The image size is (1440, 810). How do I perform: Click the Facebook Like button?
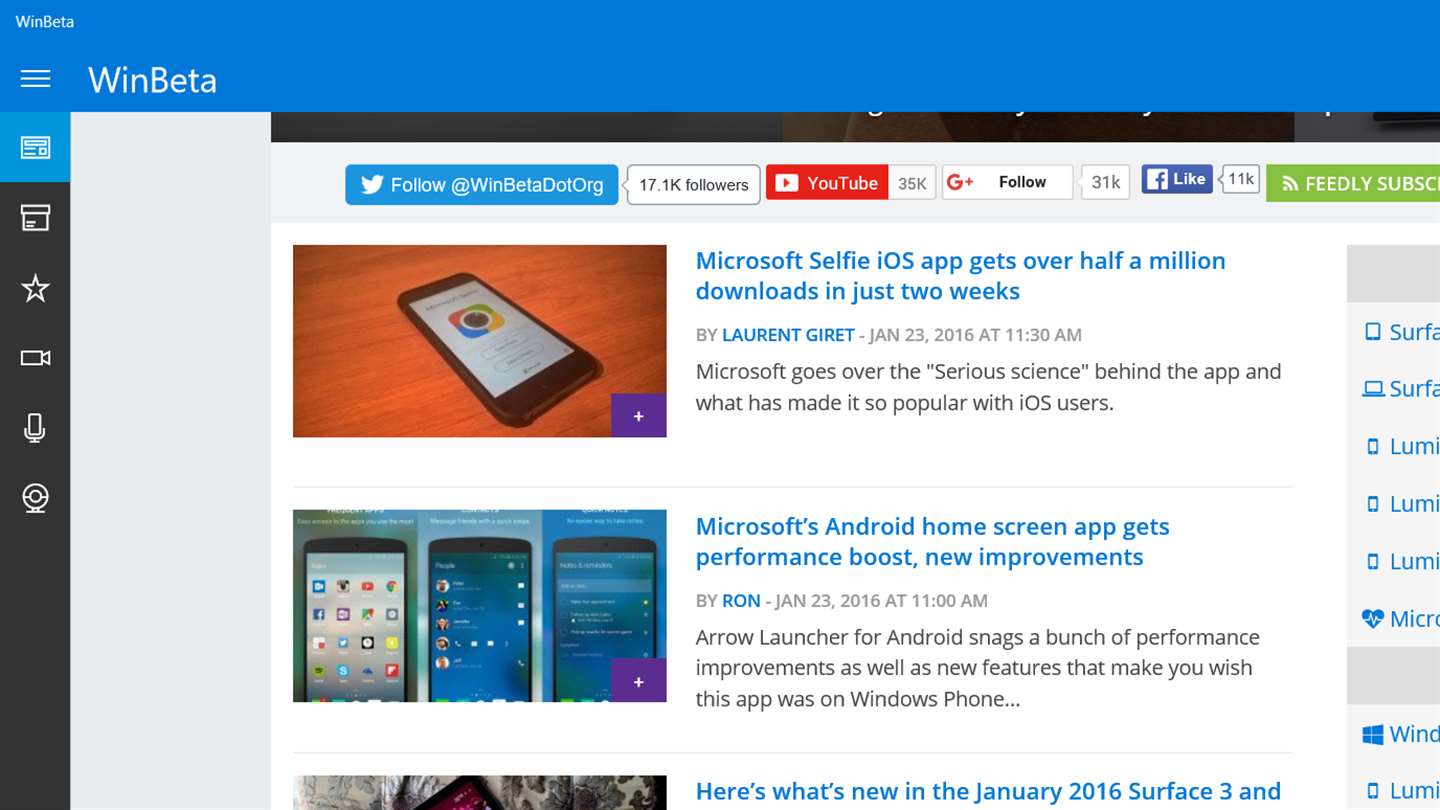tap(1177, 179)
